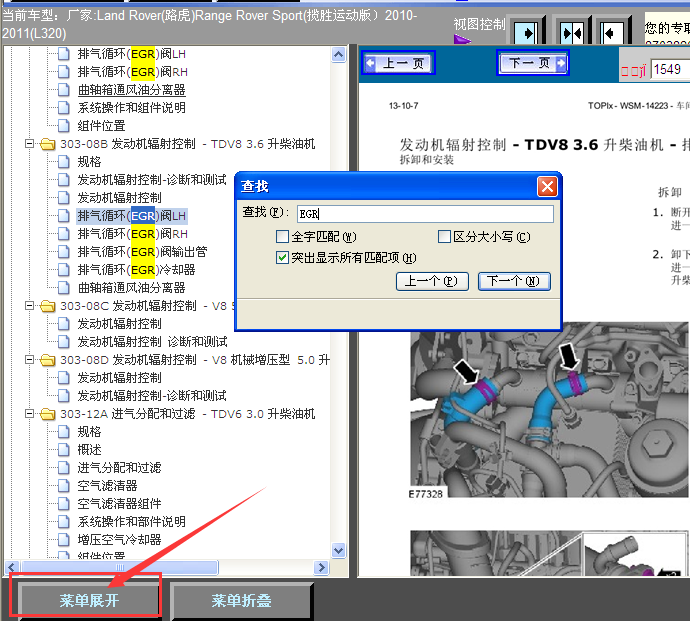
Task: Click up arrow of tree vertical scrollbar
Action: tap(338, 55)
